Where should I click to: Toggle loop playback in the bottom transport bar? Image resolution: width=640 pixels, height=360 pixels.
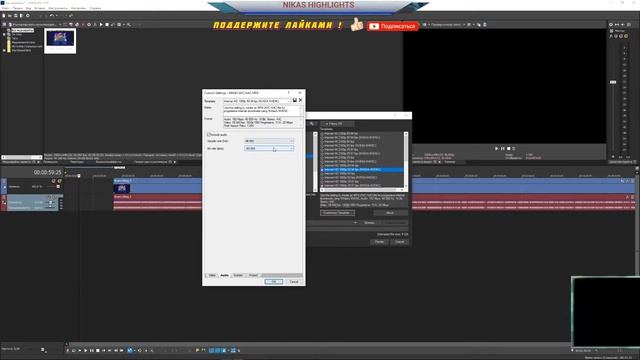point(73,350)
